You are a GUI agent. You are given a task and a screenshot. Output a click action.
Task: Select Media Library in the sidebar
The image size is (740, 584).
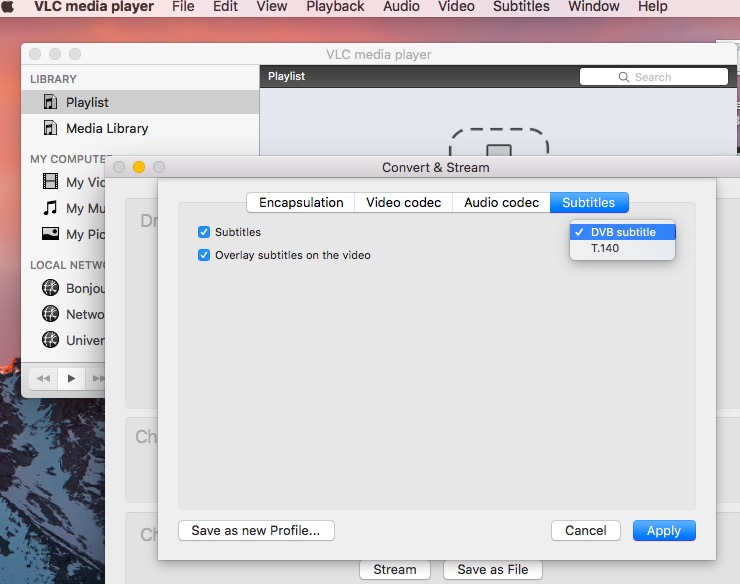[140, 128]
